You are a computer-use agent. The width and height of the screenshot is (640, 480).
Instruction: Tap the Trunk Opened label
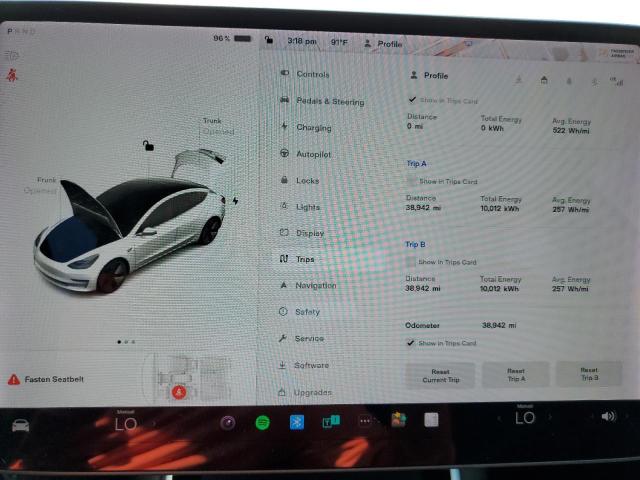click(x=218, y=127)
